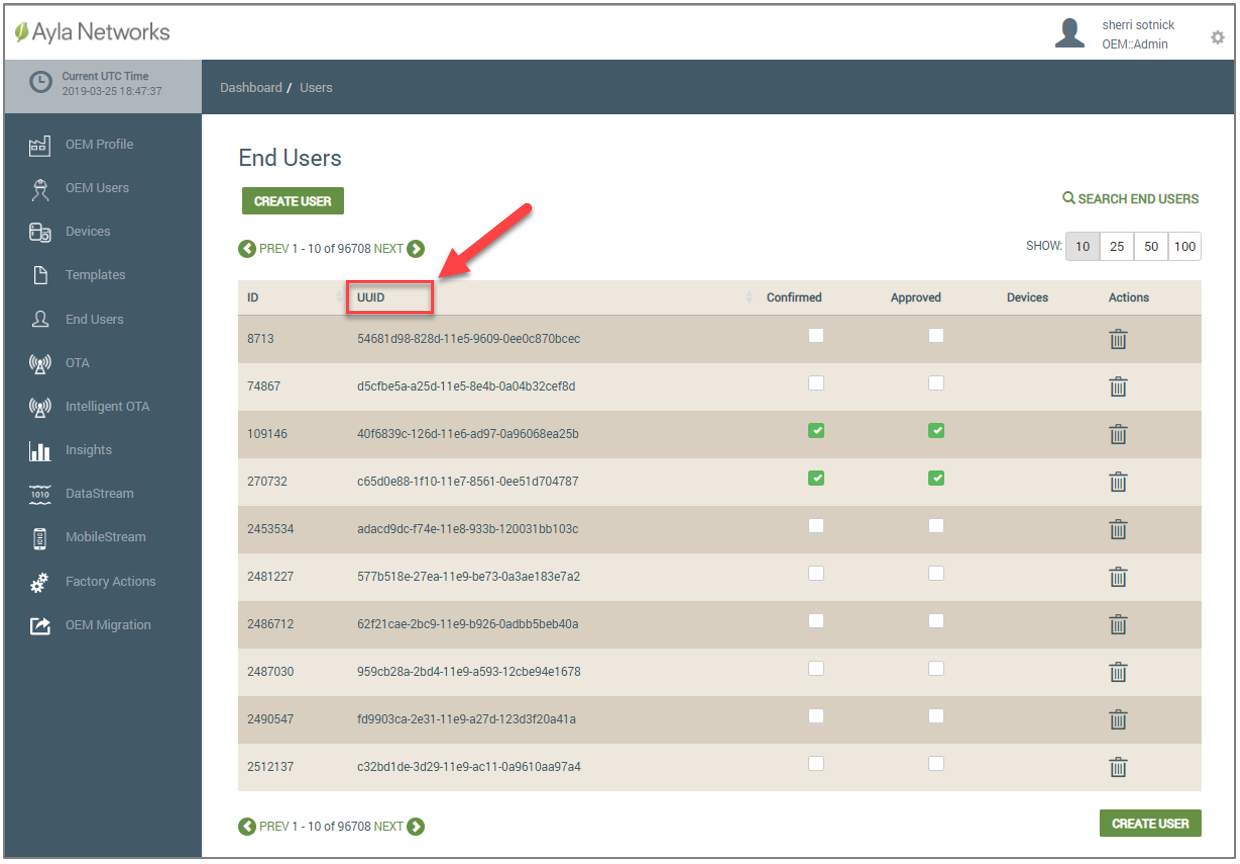Click the user avatar icon
This screenshot has height=864, width=1240.
tap(1070, 33)
